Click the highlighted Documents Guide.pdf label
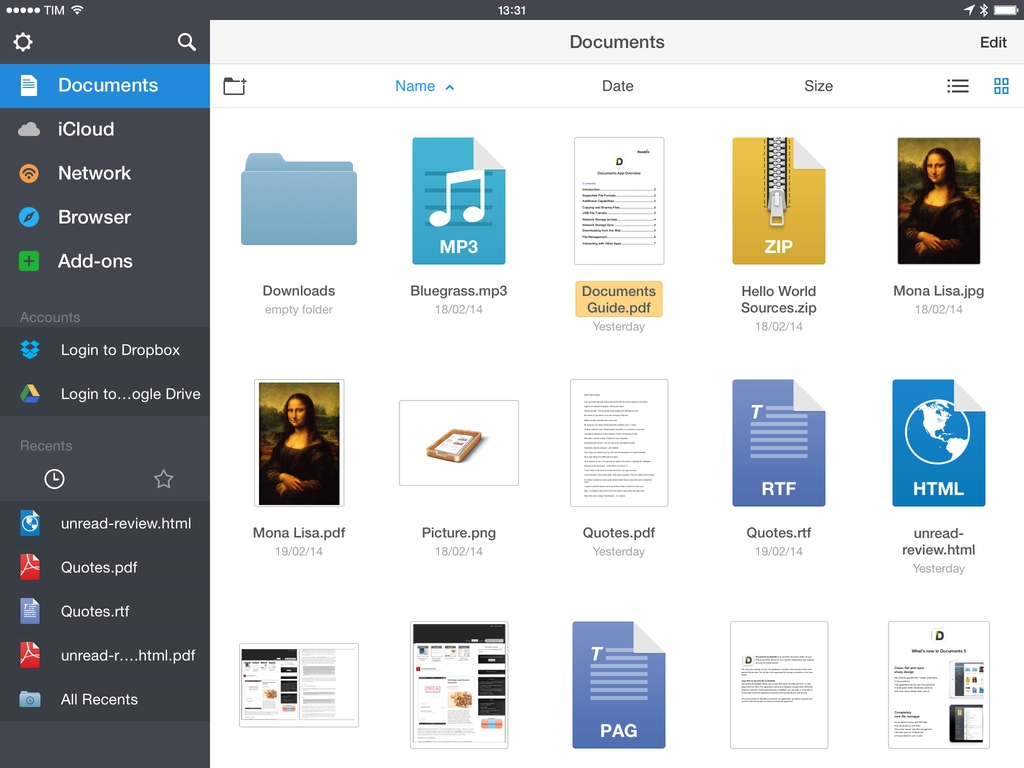The image size is (1024, 768). 619,299
